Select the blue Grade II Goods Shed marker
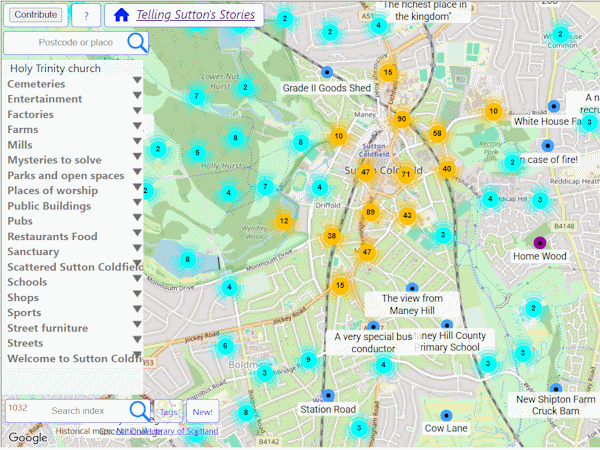This screenshot has width=600, height=450. point(327,72)
